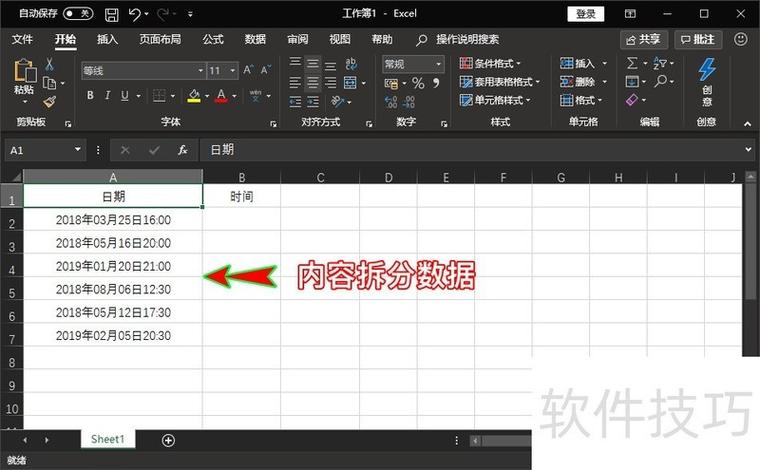Click the Orientation text angle icon
Image resolution: width=760 pixels, height=470 pixels.
tap(337, 102)
